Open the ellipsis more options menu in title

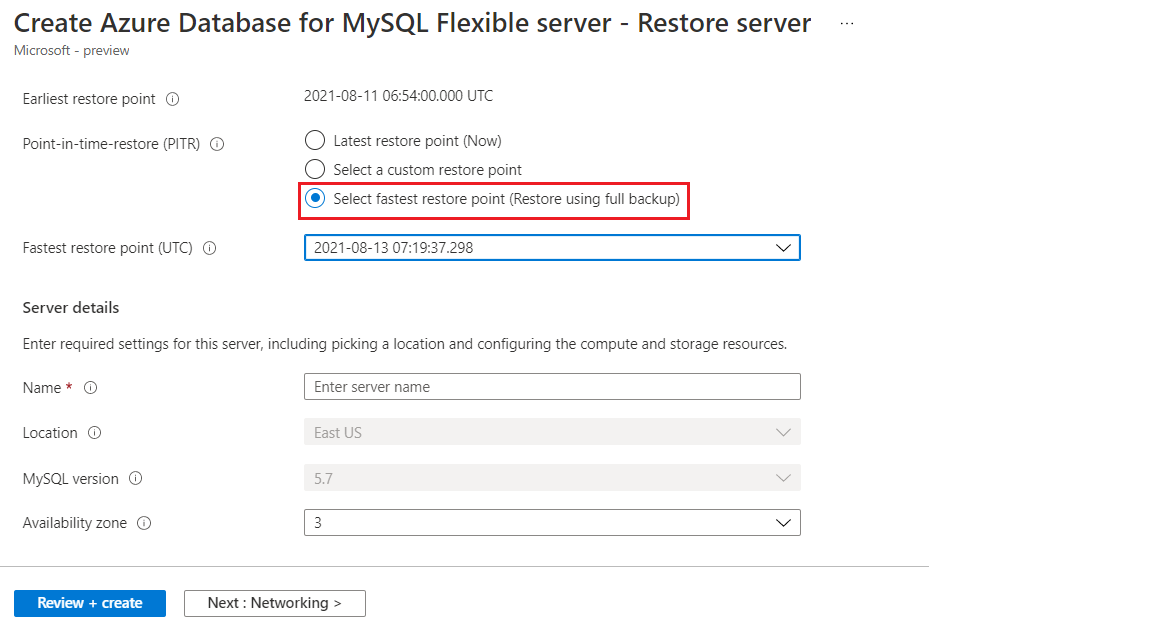click(847, 24)
